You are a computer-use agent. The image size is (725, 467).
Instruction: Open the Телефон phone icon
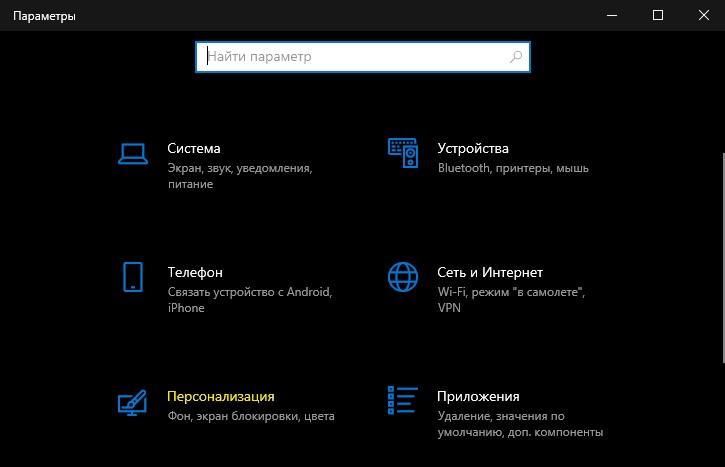pyautogui.click(x=133, y=277)
